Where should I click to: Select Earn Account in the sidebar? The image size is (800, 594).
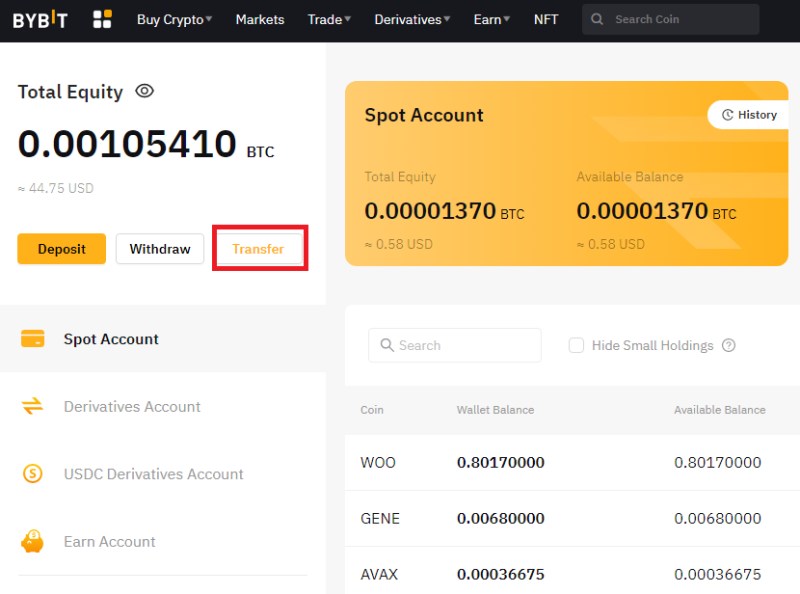click(163, 541)
